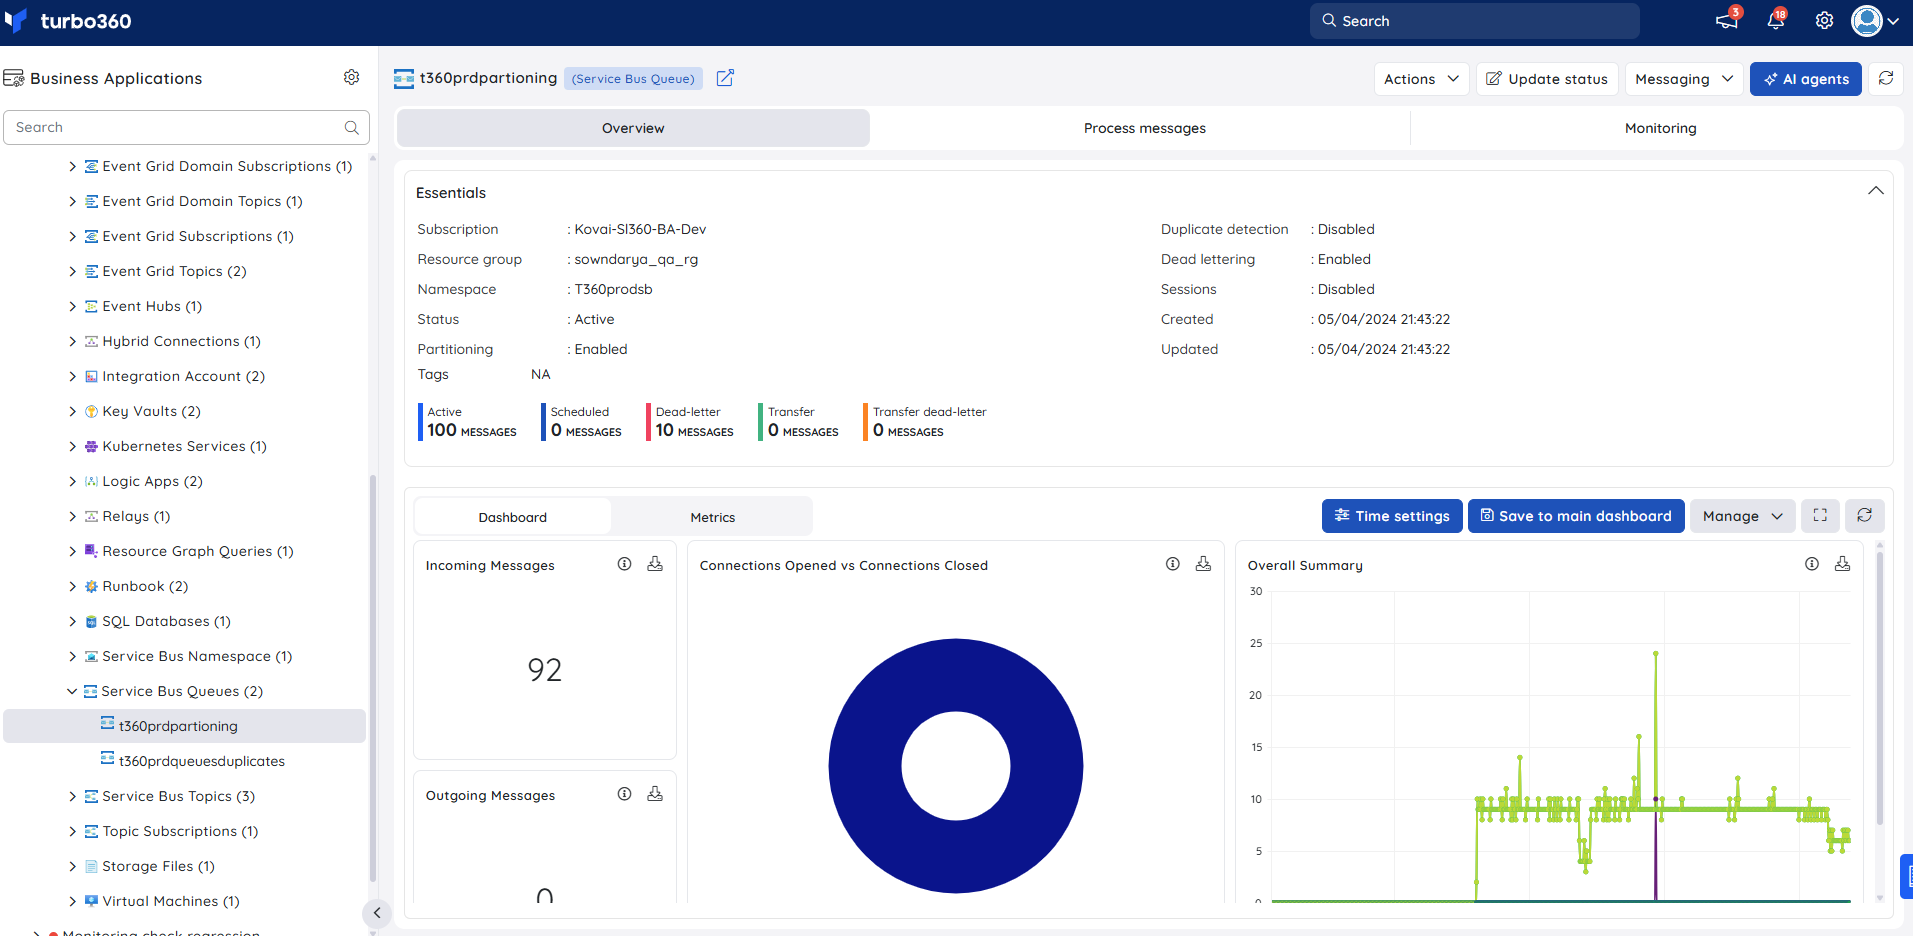Select the t360prdpartioning queue

[185, 726]
